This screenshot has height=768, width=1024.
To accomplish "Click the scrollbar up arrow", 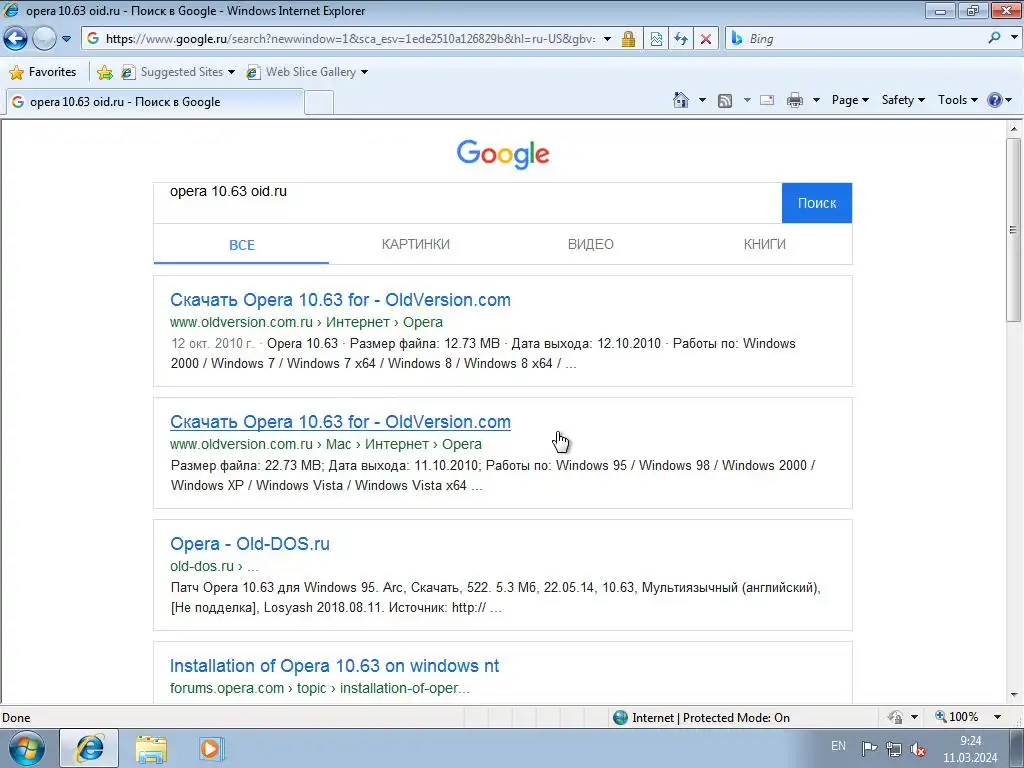I will pos(1014,129).
